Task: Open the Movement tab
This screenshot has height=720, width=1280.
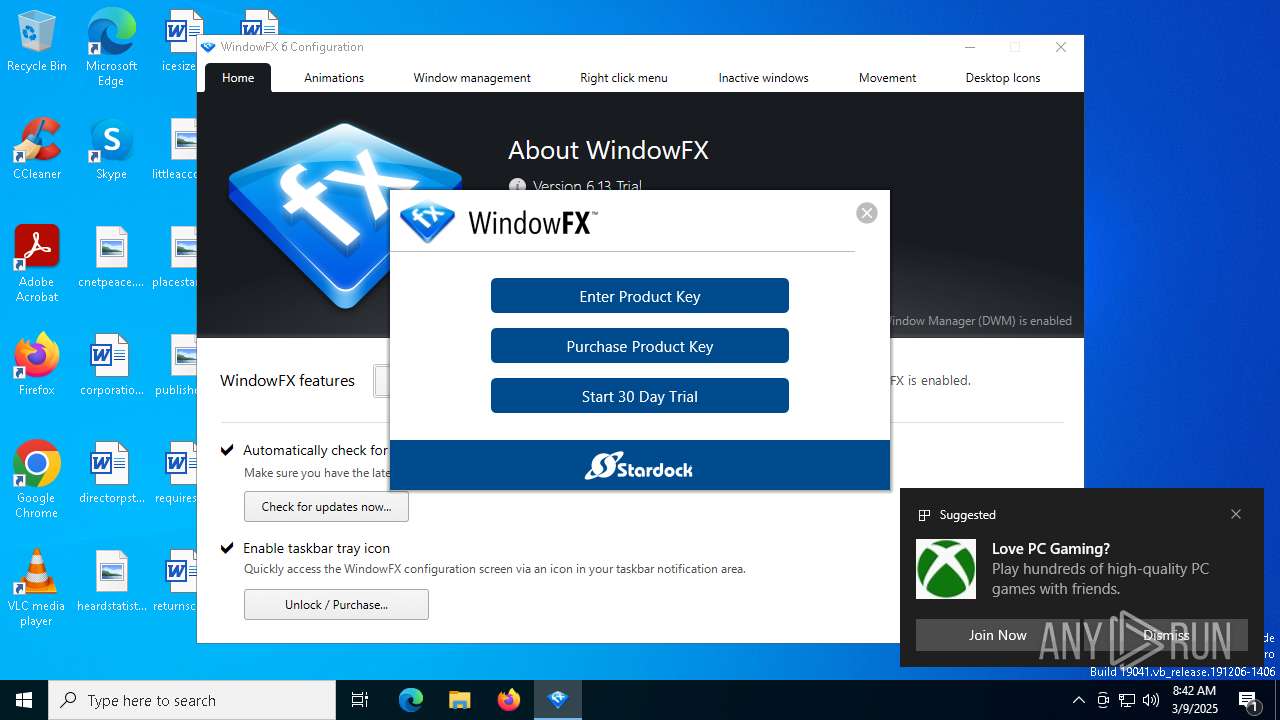Action: [887, 78]
